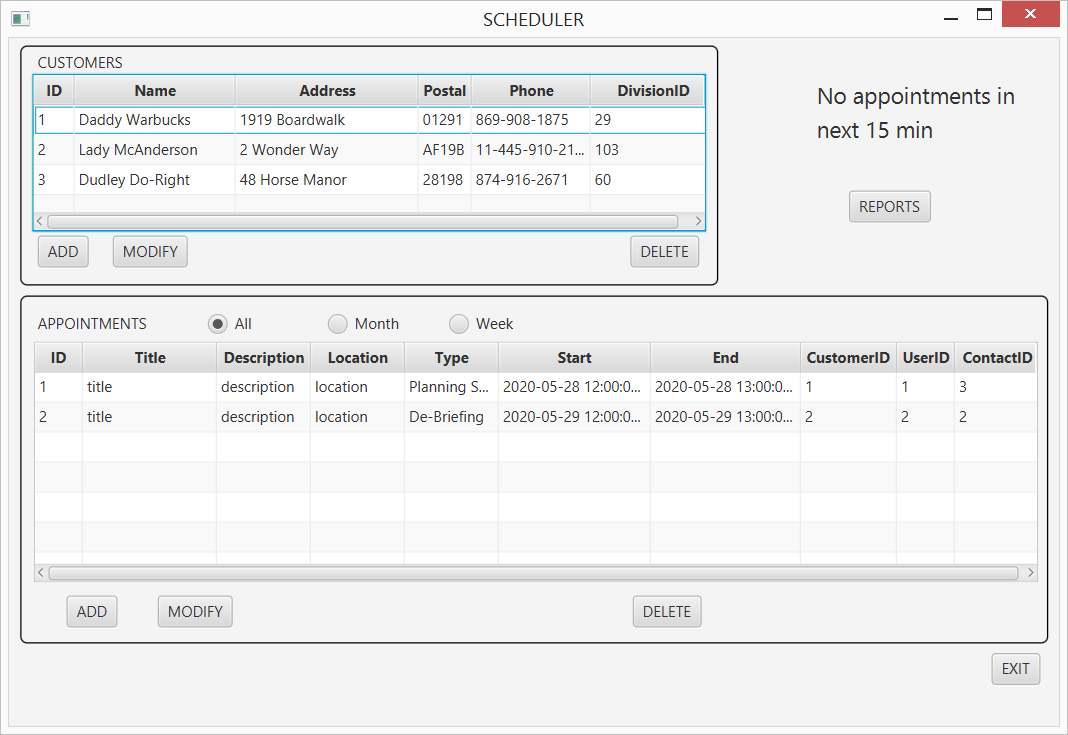
Task: Click DELETE under the APPOINTMENTS table
Action: point(666,611)
